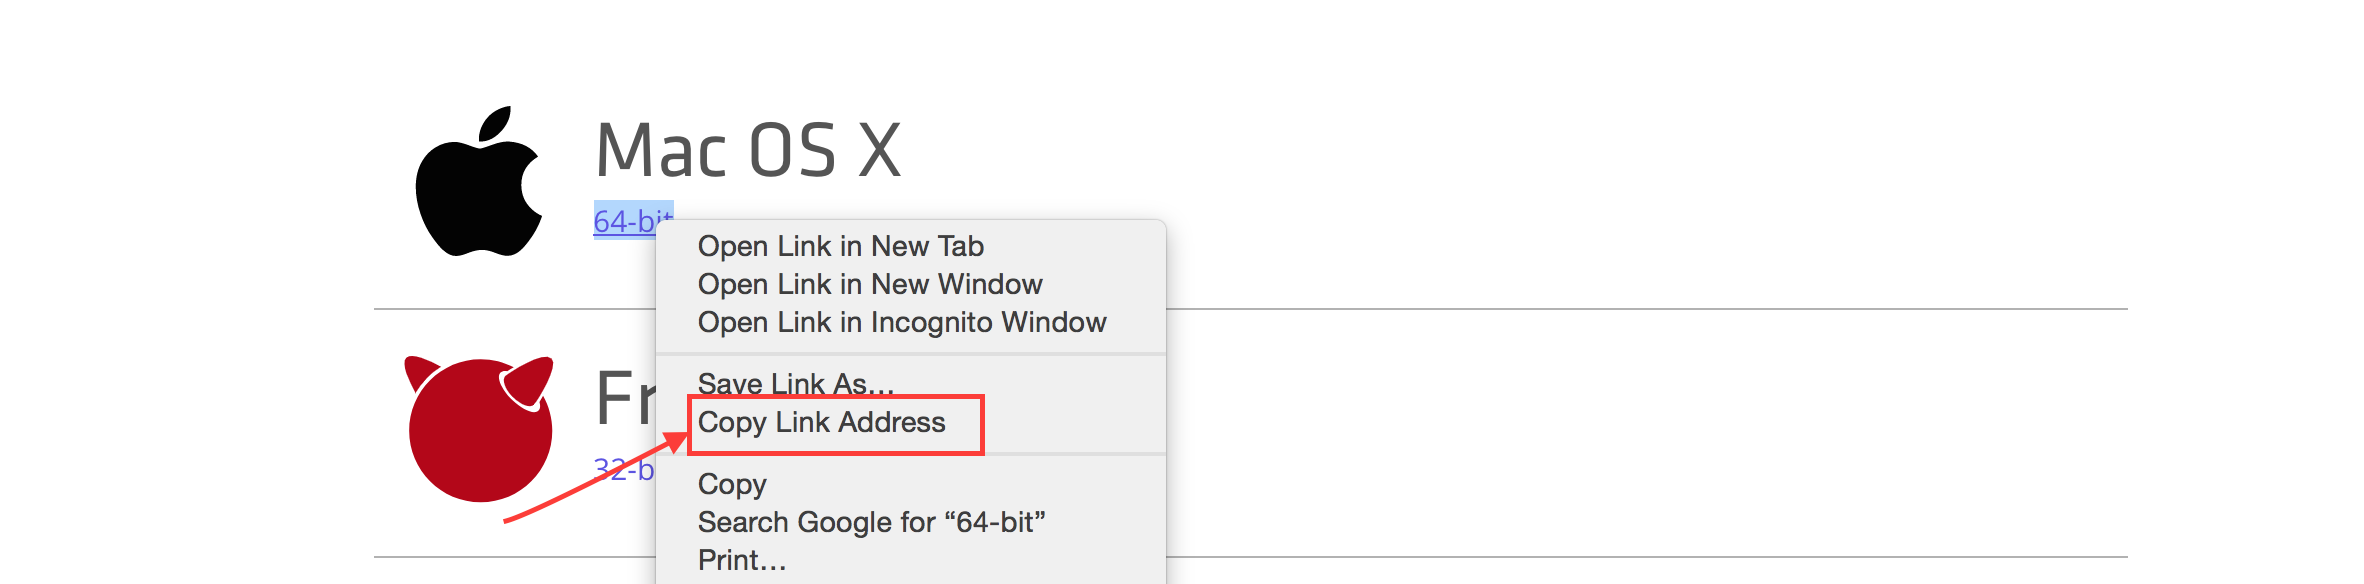Open the partially hidden 32-bit link
Viewport: 2364px width, 584px height.
(624, 469)
